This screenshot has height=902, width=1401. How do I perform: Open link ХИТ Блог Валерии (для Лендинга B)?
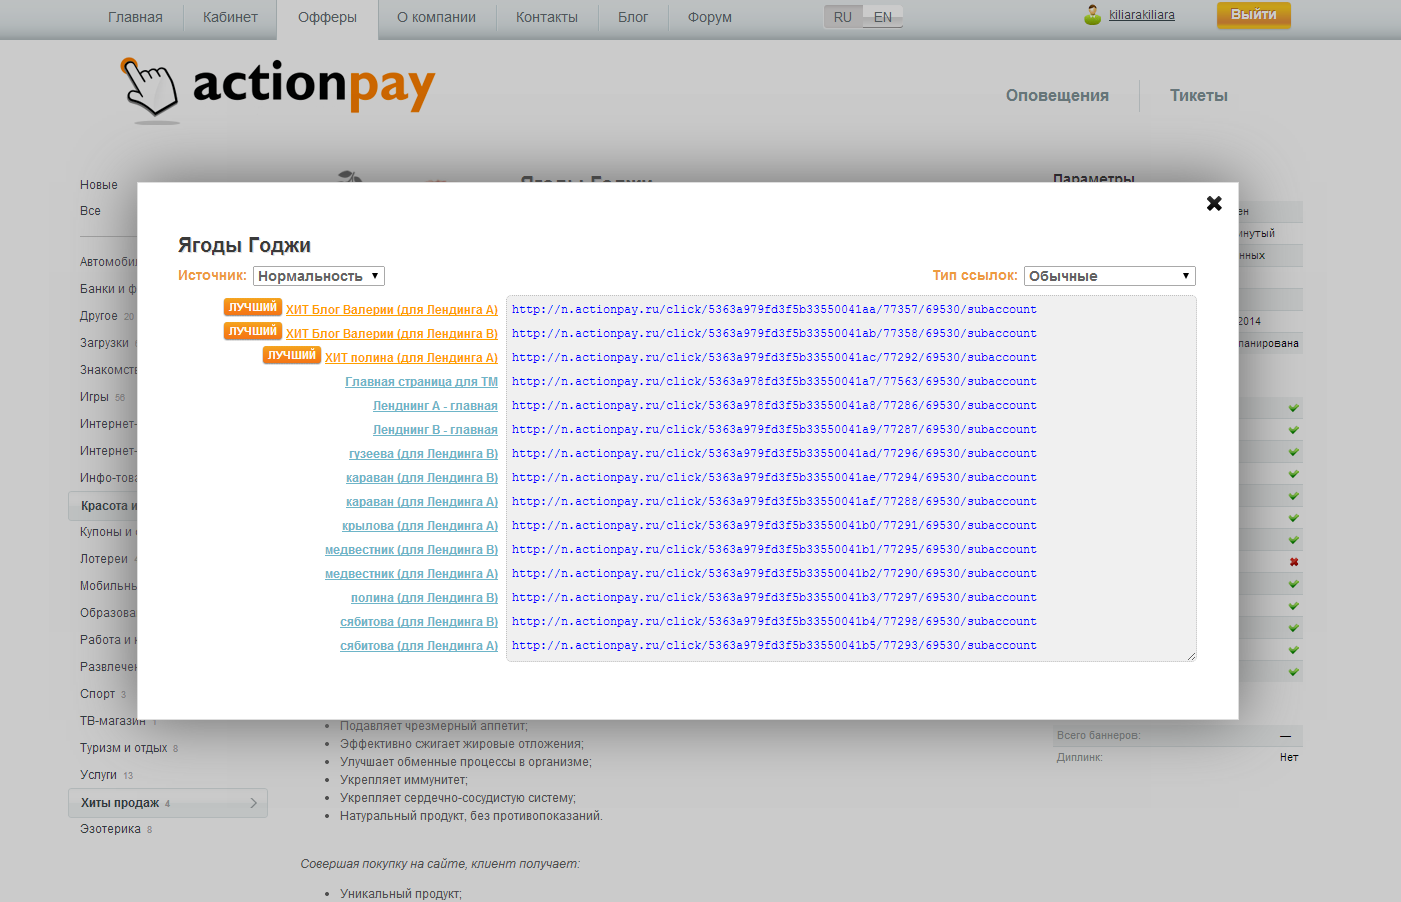(392, 334)
